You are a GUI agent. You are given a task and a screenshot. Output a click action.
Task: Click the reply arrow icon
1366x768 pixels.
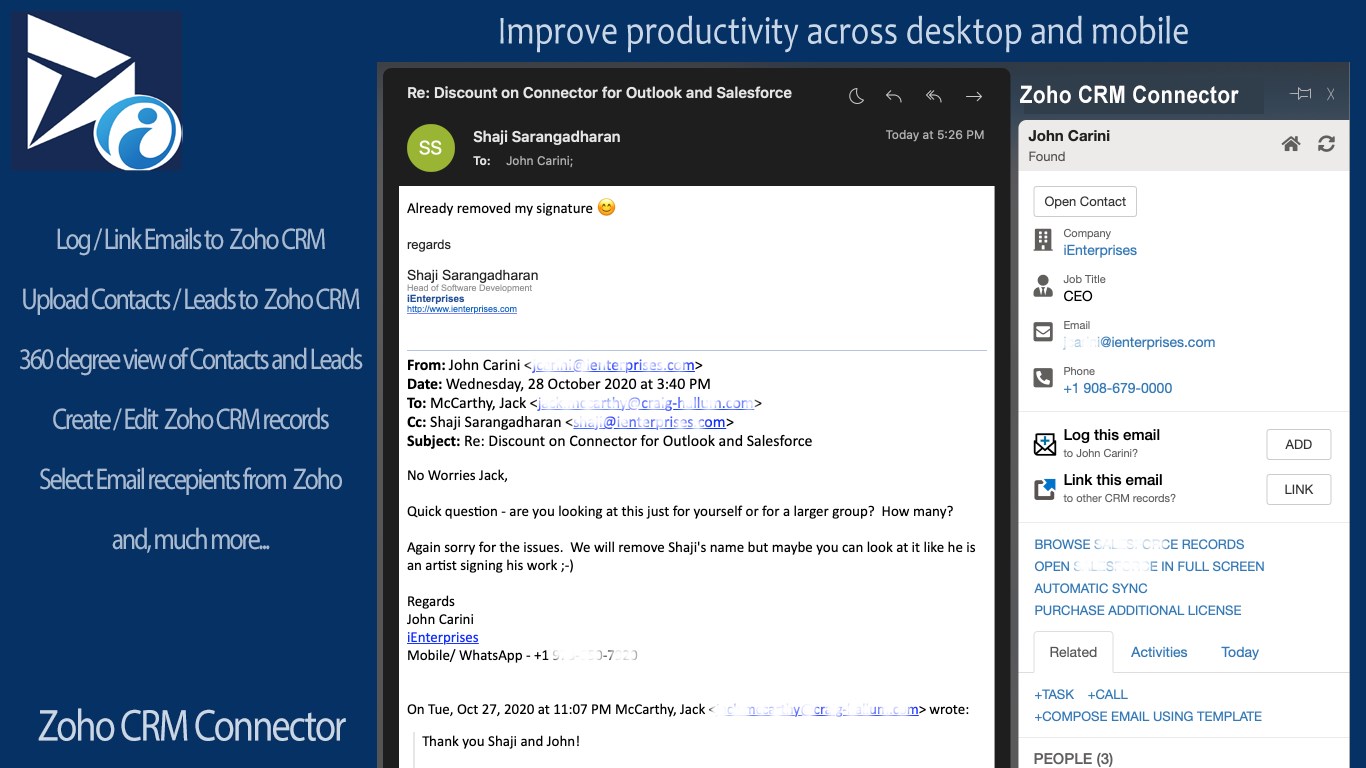point(894,97)
